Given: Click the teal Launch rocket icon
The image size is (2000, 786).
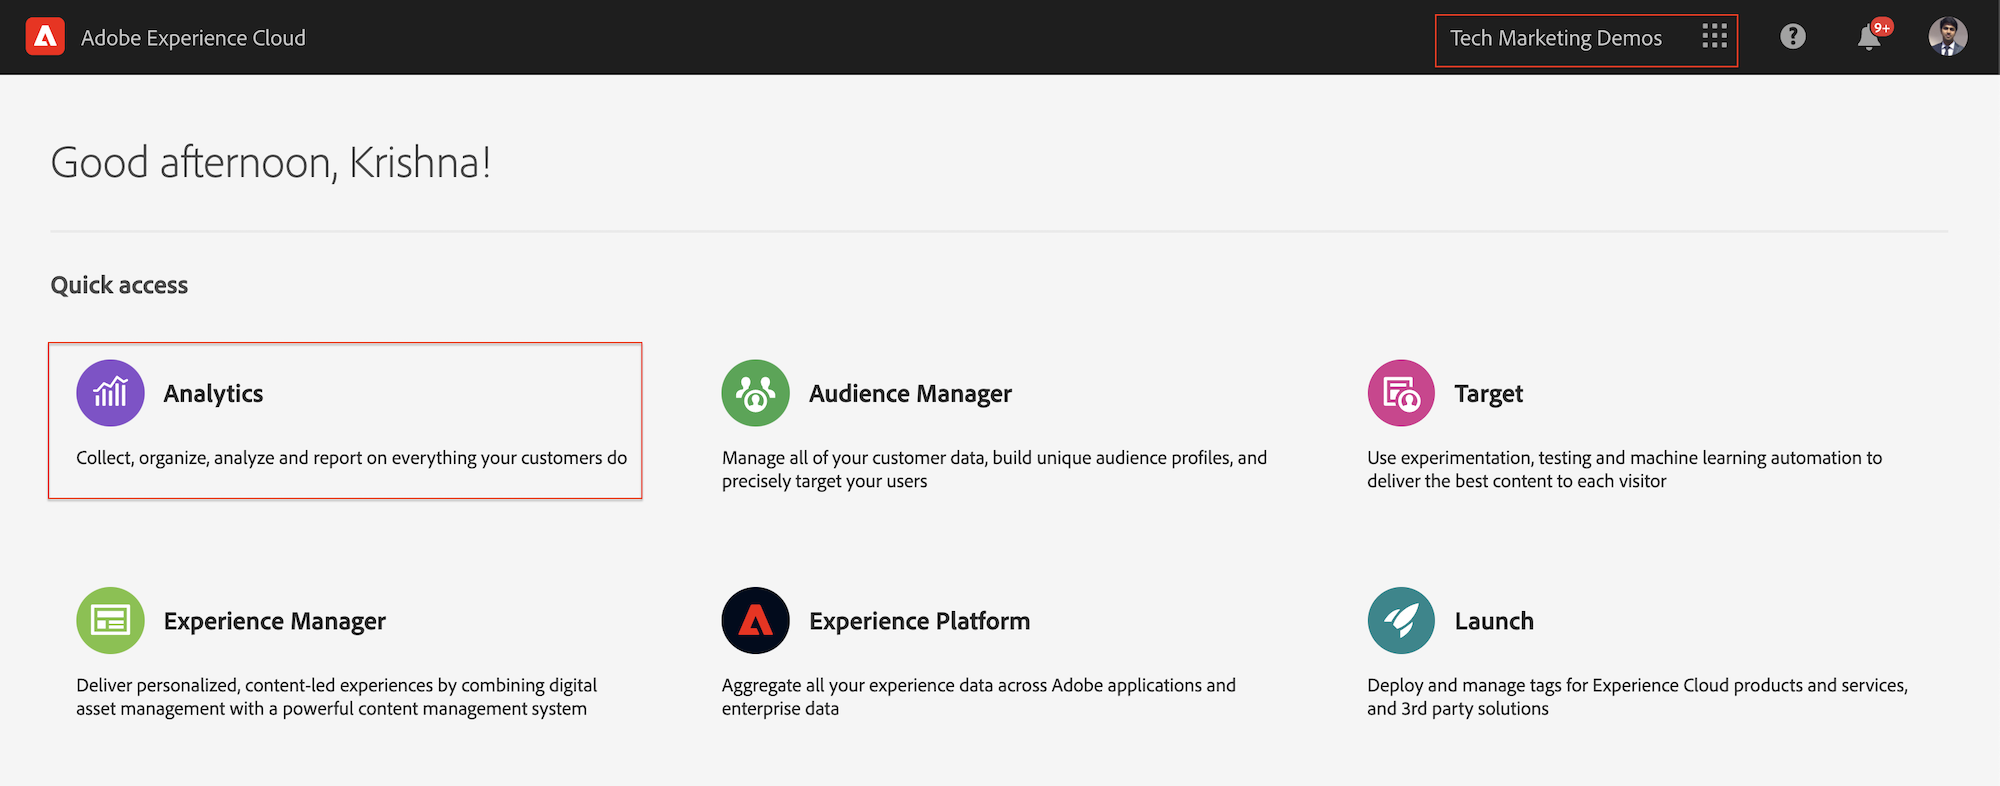Looking at the screenshot, I should tap(1401, 620).
